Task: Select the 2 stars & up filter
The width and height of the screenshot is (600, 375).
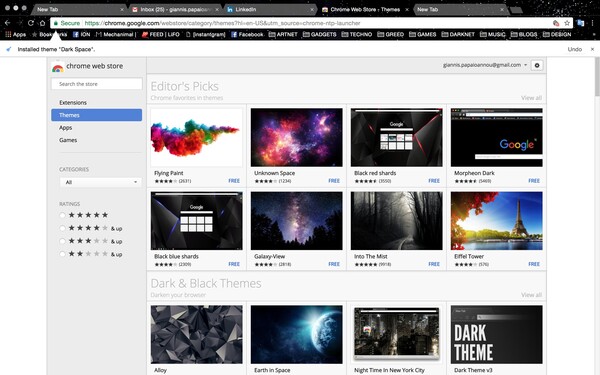Action: tap(62, 254)
